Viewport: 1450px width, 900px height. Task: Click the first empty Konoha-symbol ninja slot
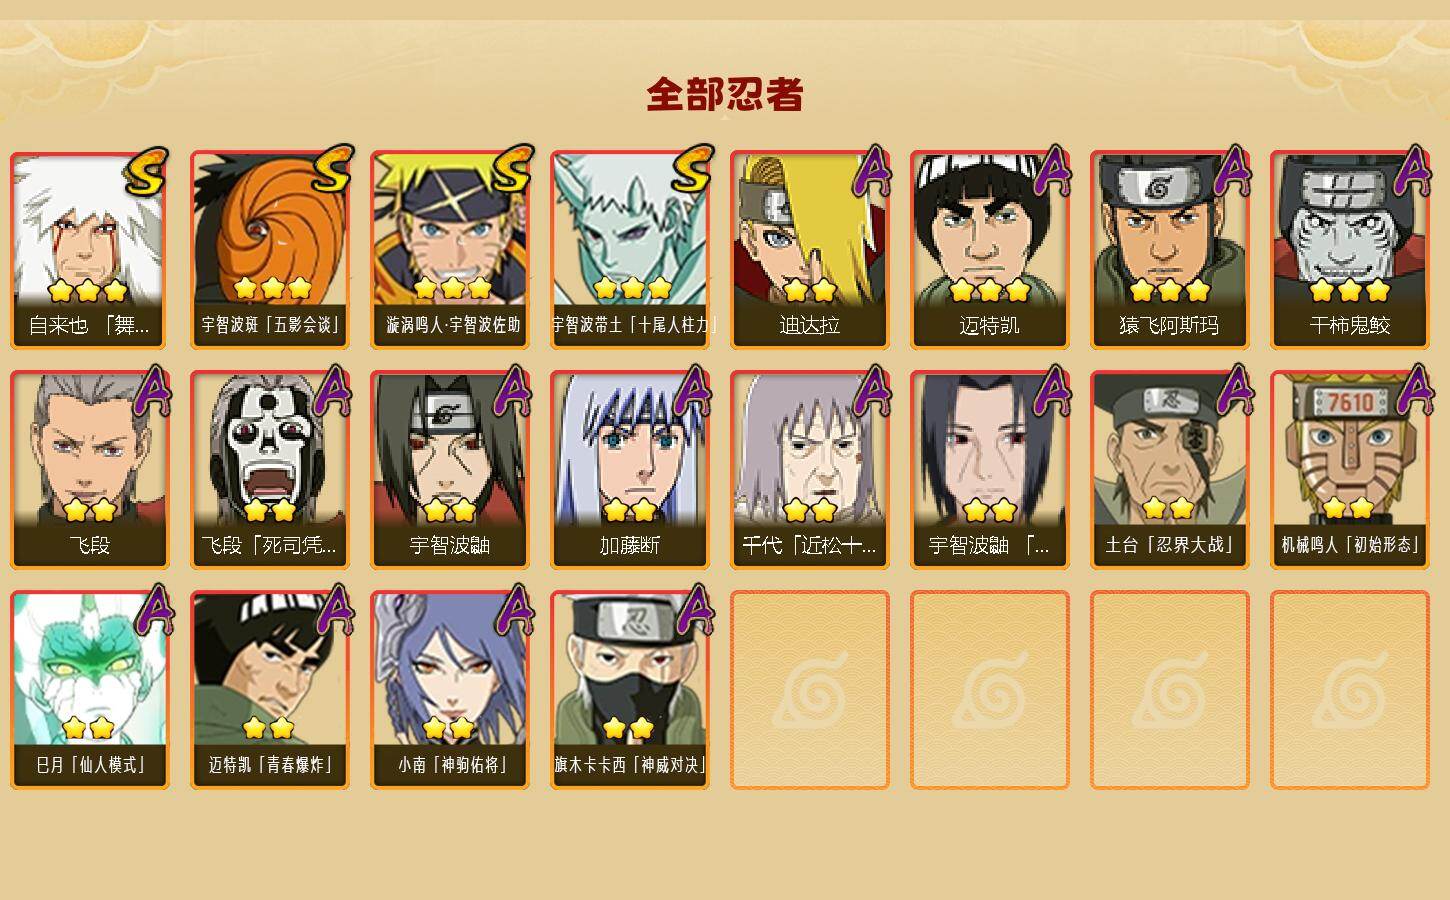[x=809, y=690]
